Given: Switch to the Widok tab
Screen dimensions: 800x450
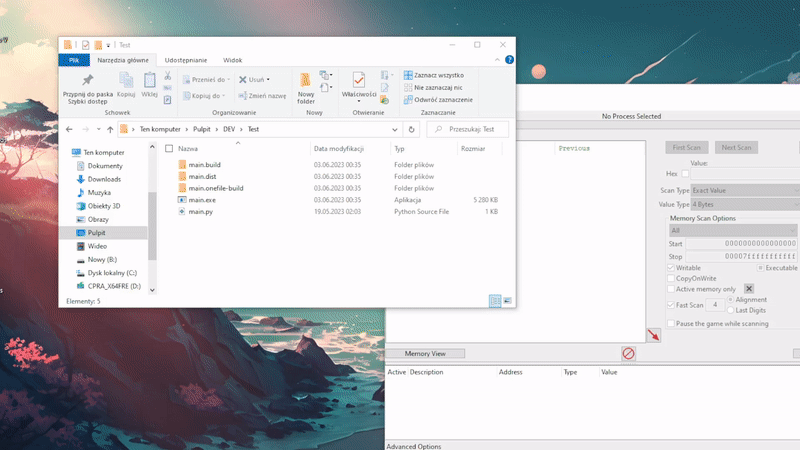Looking at the screenshot, I should pos(232,60).
